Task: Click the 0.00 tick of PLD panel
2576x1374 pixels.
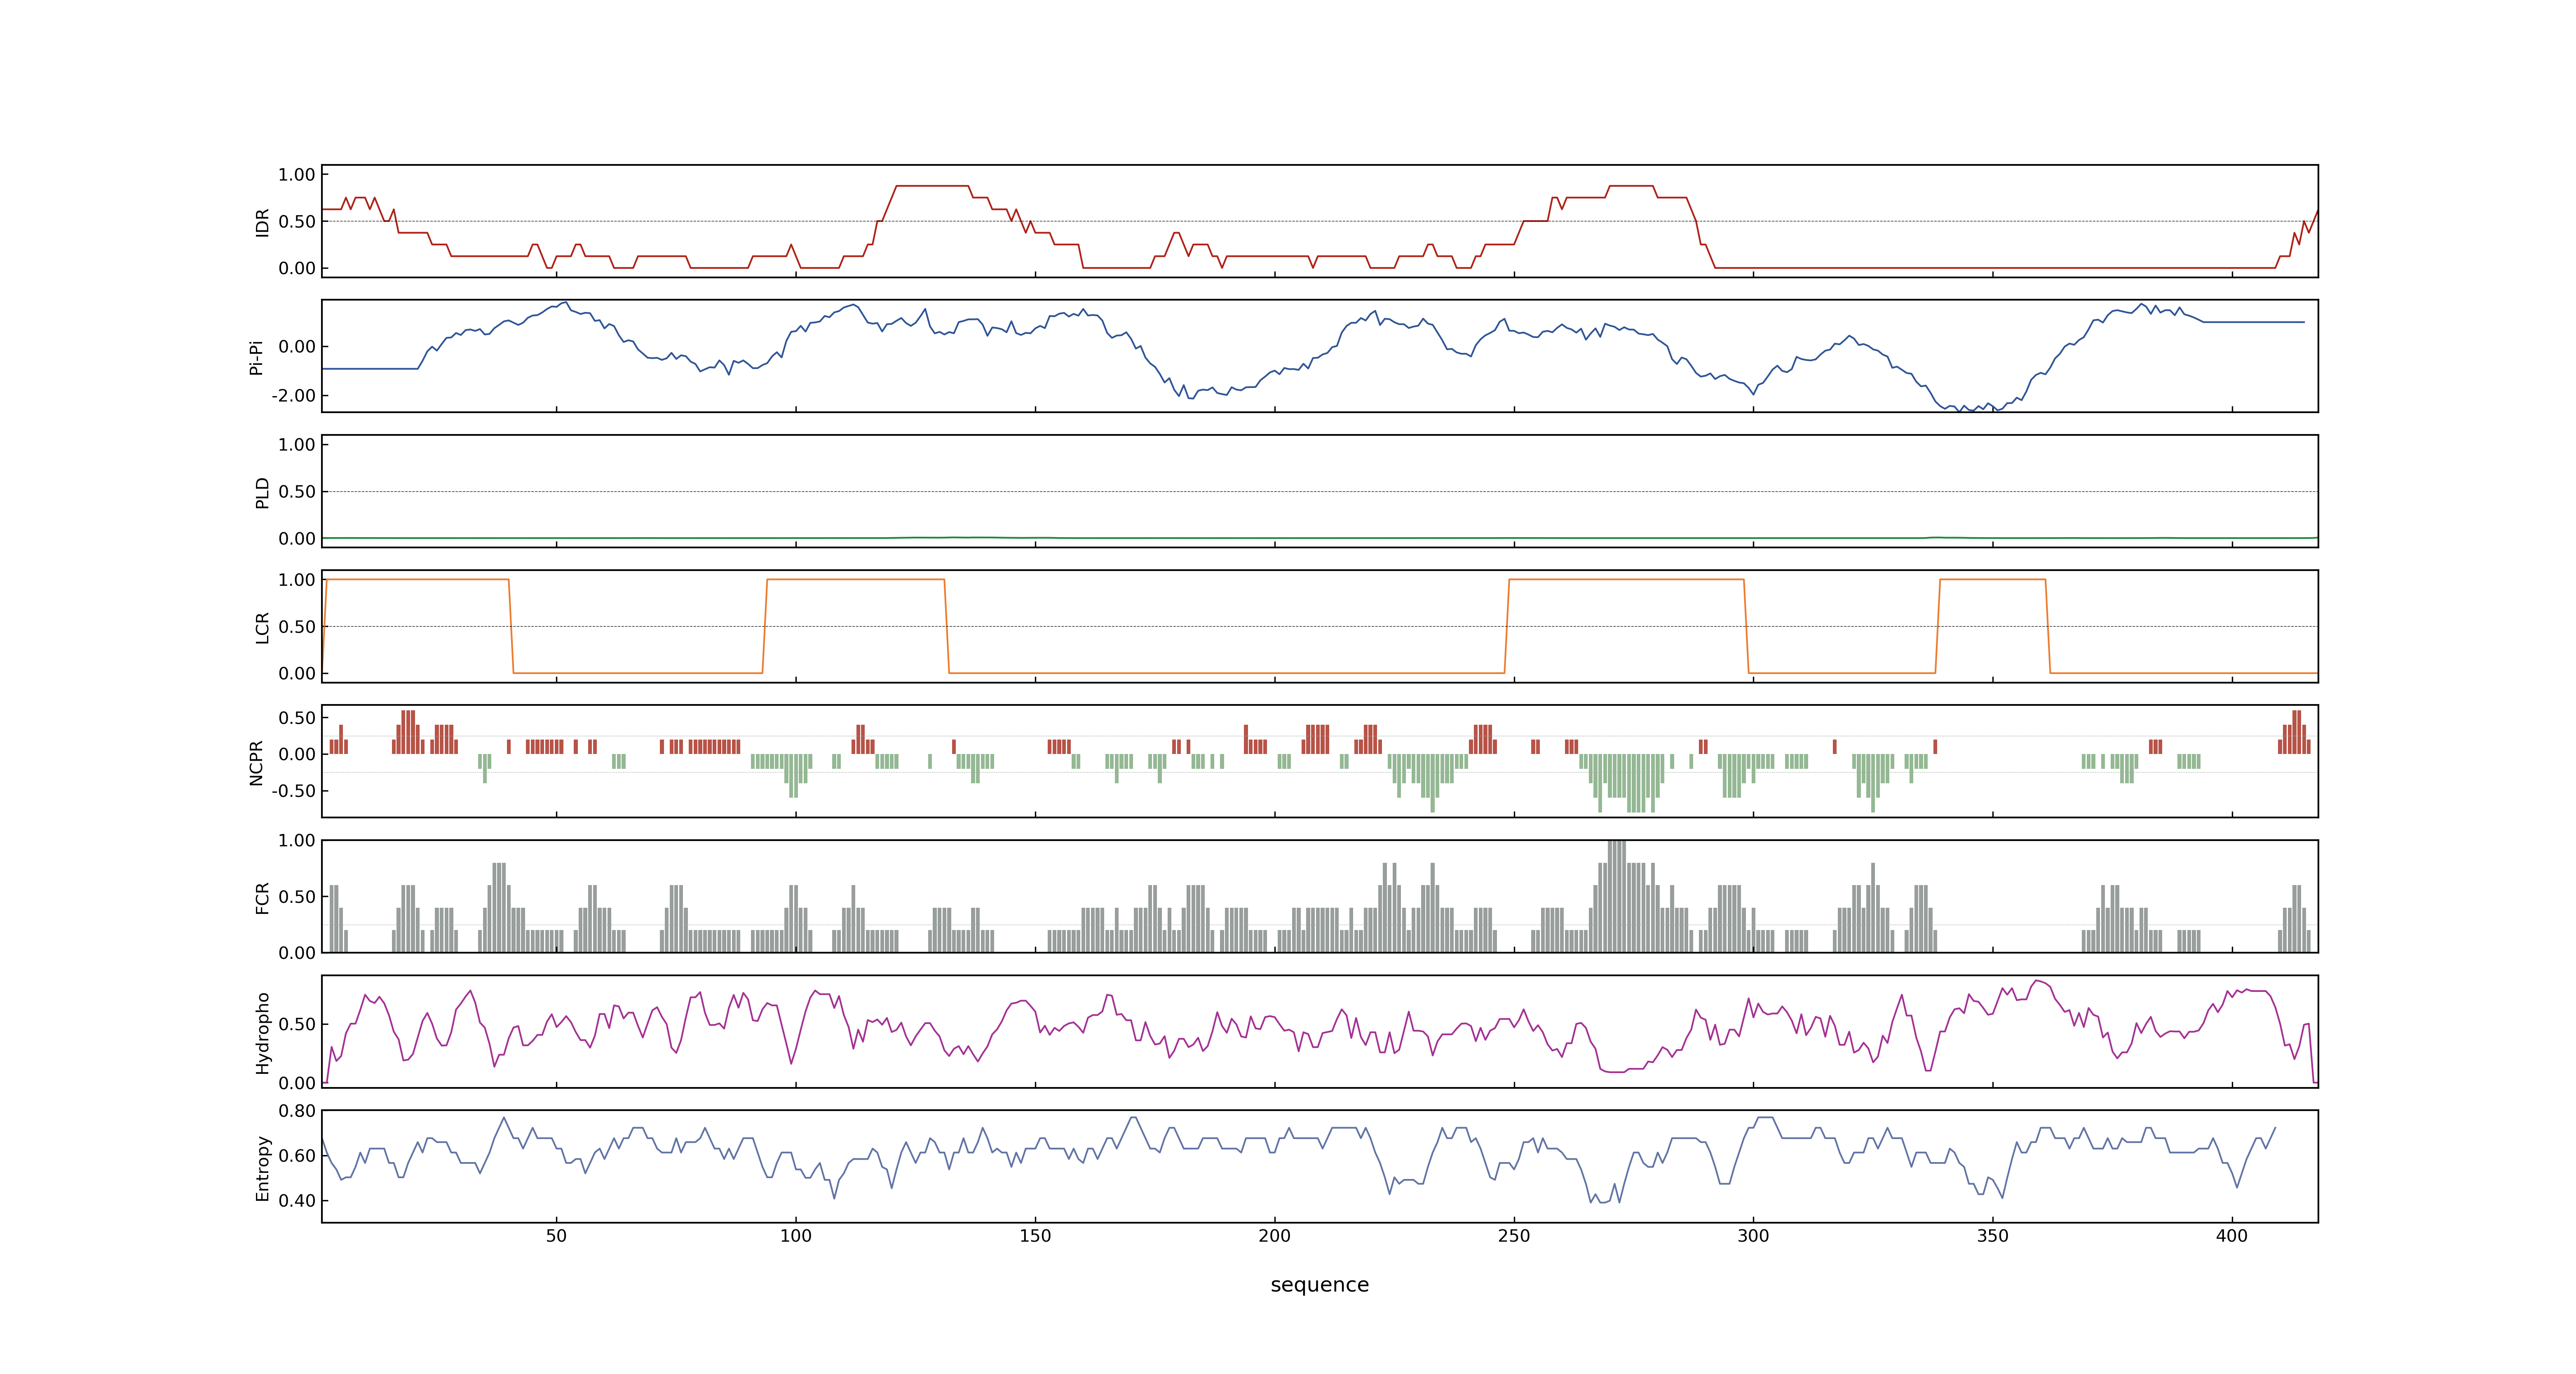Action: click(297, 539)
